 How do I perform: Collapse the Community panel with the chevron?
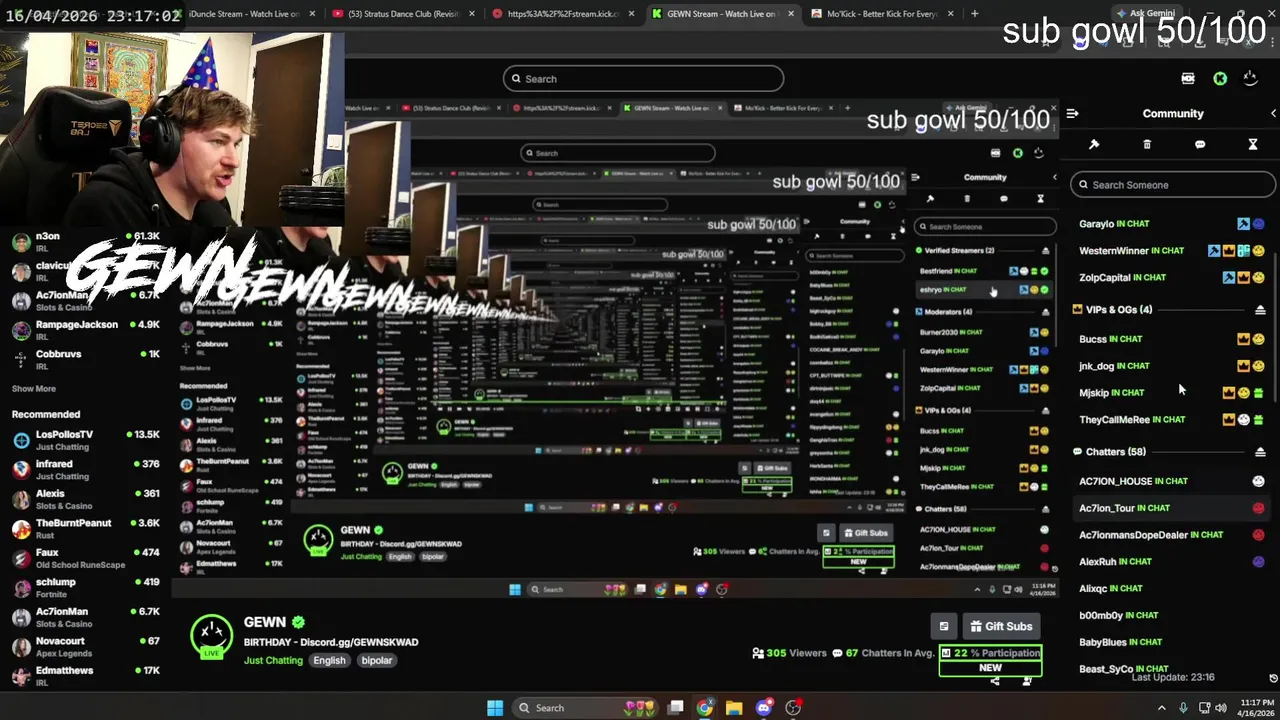pos(1273,113)
